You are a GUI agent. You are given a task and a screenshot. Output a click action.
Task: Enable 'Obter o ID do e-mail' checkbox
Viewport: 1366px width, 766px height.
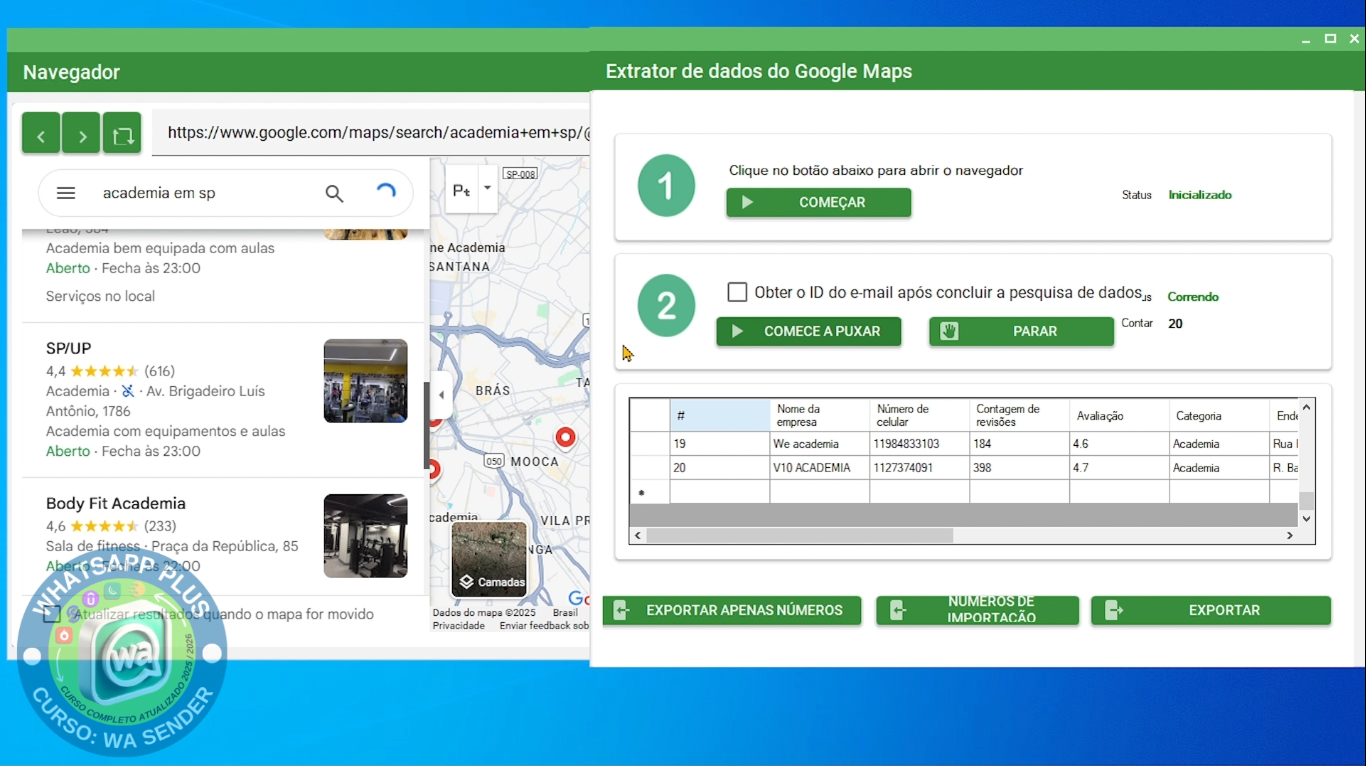(737, 292)
